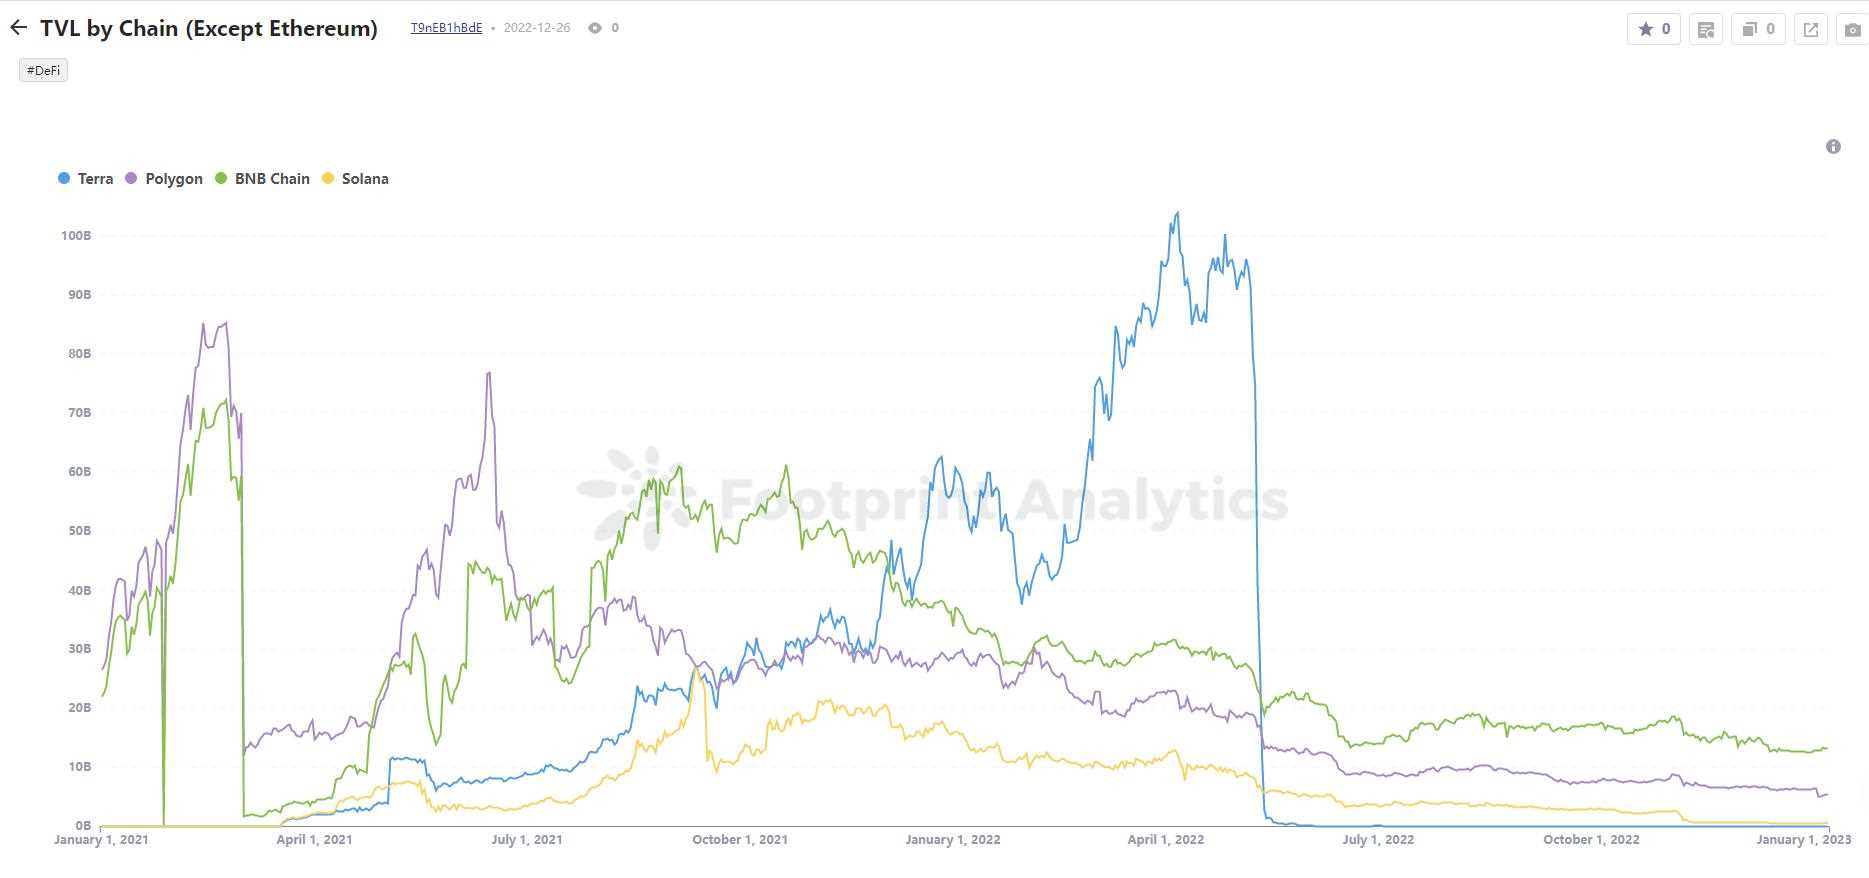
Task: Toggle Solana legend entry
Action: click(364, 179)
